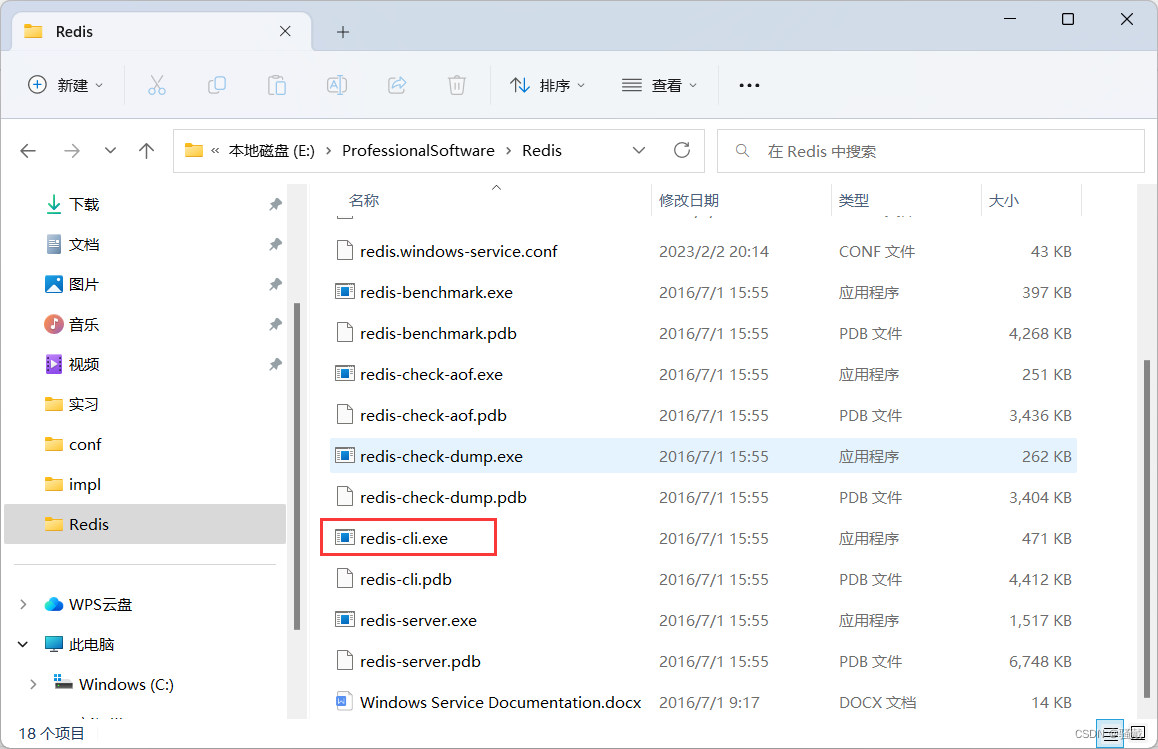The width and height of the screenshot is (1158, 749).
Task: Click the pin icon beside 文档
Action: click(275, 244)
